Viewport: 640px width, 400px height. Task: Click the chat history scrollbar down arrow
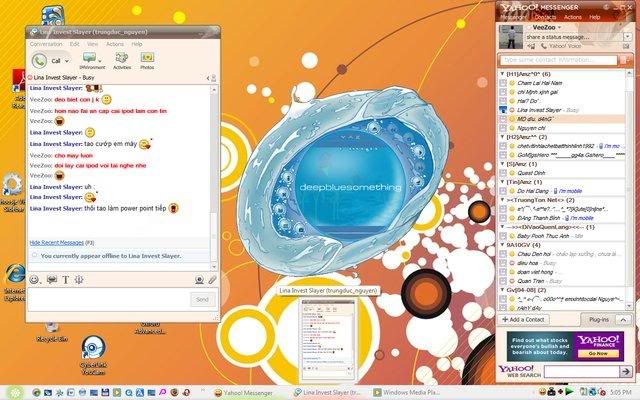pos(214,267)
